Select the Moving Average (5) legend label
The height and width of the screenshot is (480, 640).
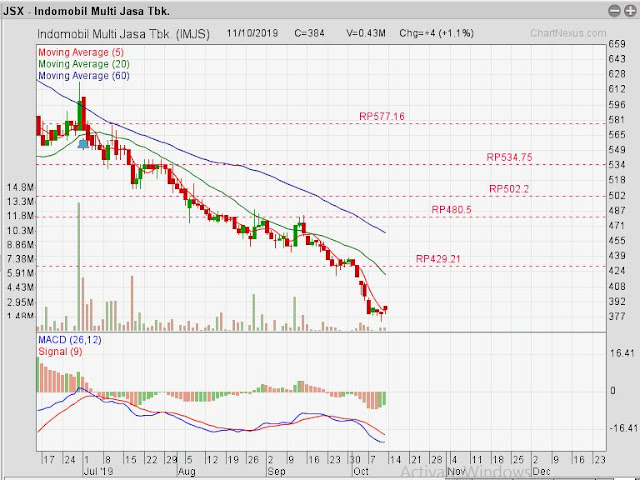81,52
